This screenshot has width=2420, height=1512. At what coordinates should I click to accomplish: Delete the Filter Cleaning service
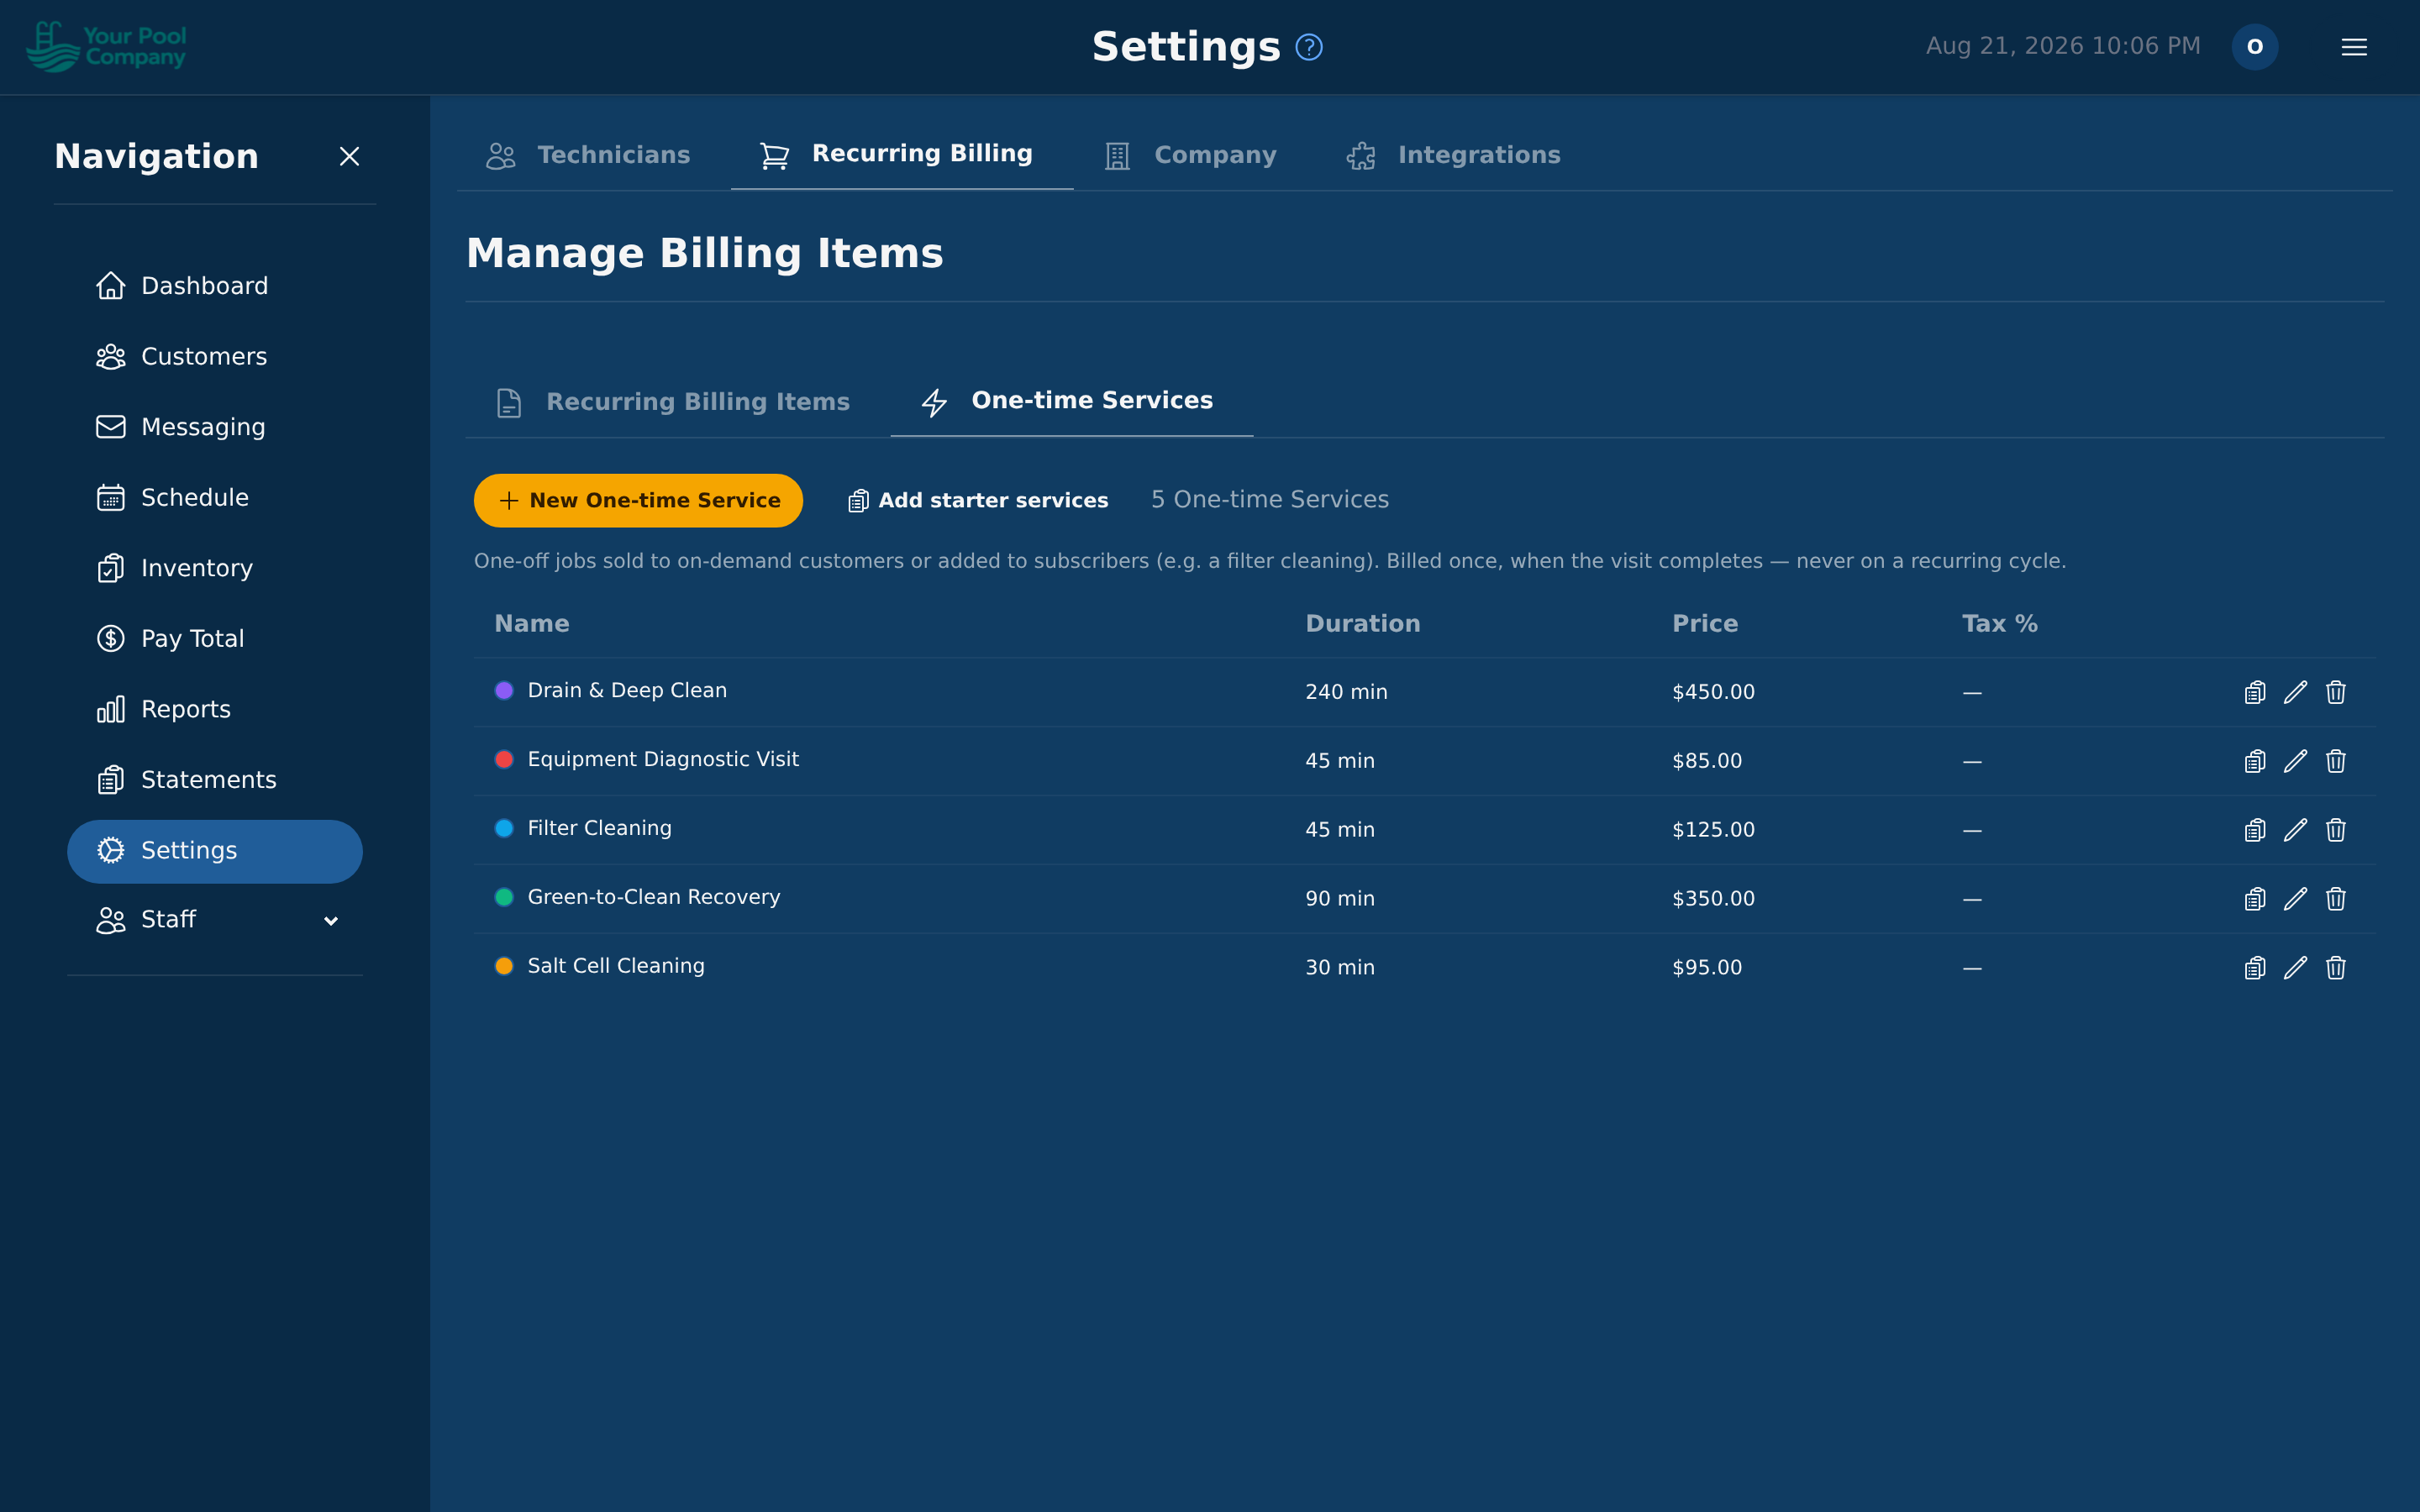2335,830
